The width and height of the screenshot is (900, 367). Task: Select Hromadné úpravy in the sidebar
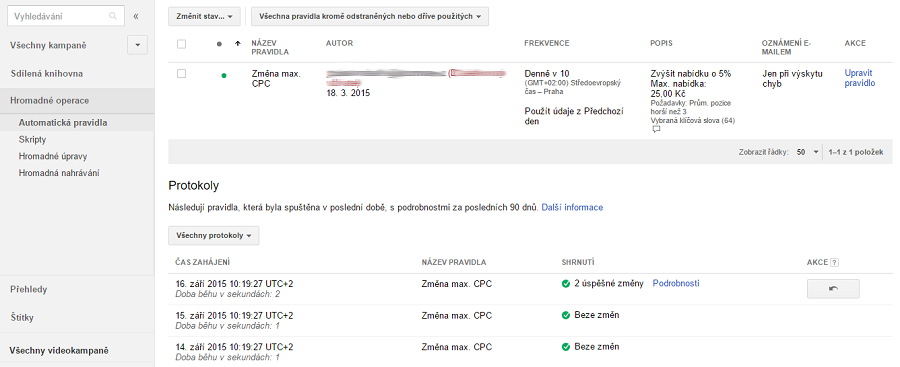pyautogui.click(x=53, y=156)
